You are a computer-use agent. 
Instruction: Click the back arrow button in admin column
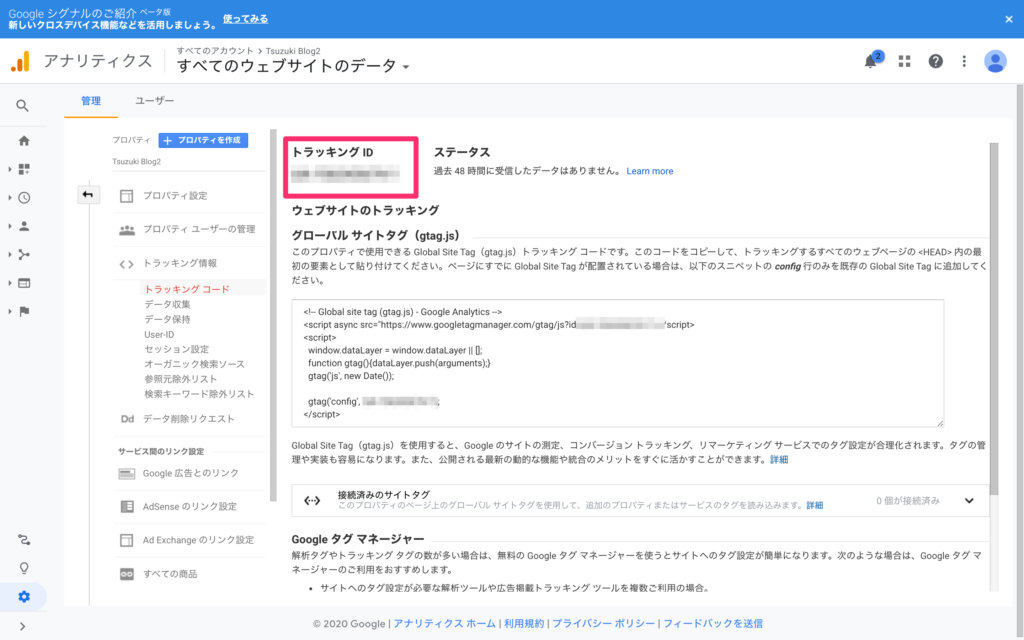pyautogui.click(x=88, y=195)
